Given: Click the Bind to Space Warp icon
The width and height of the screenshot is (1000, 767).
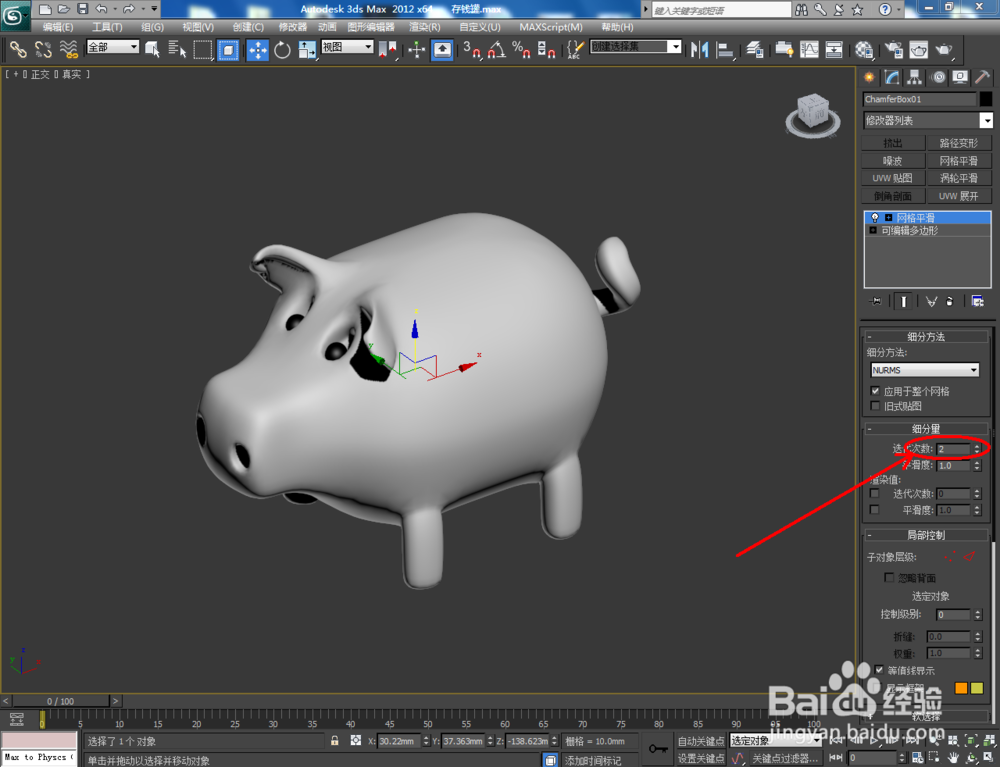Looking at the screenshot, I should pos(69,49).
